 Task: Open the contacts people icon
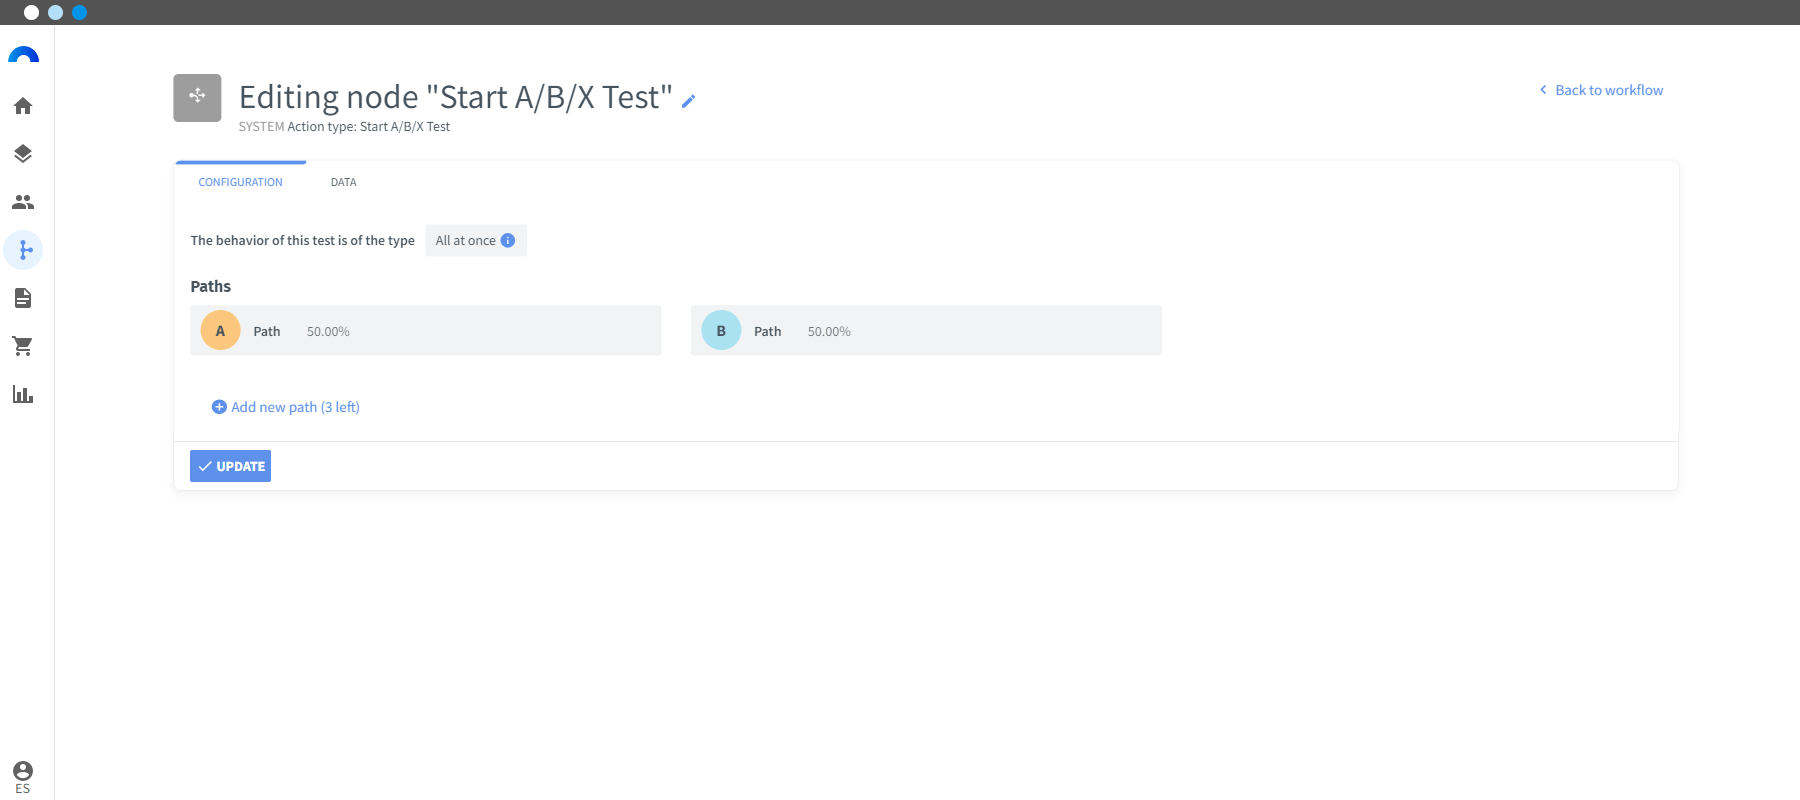pos(23,202)
